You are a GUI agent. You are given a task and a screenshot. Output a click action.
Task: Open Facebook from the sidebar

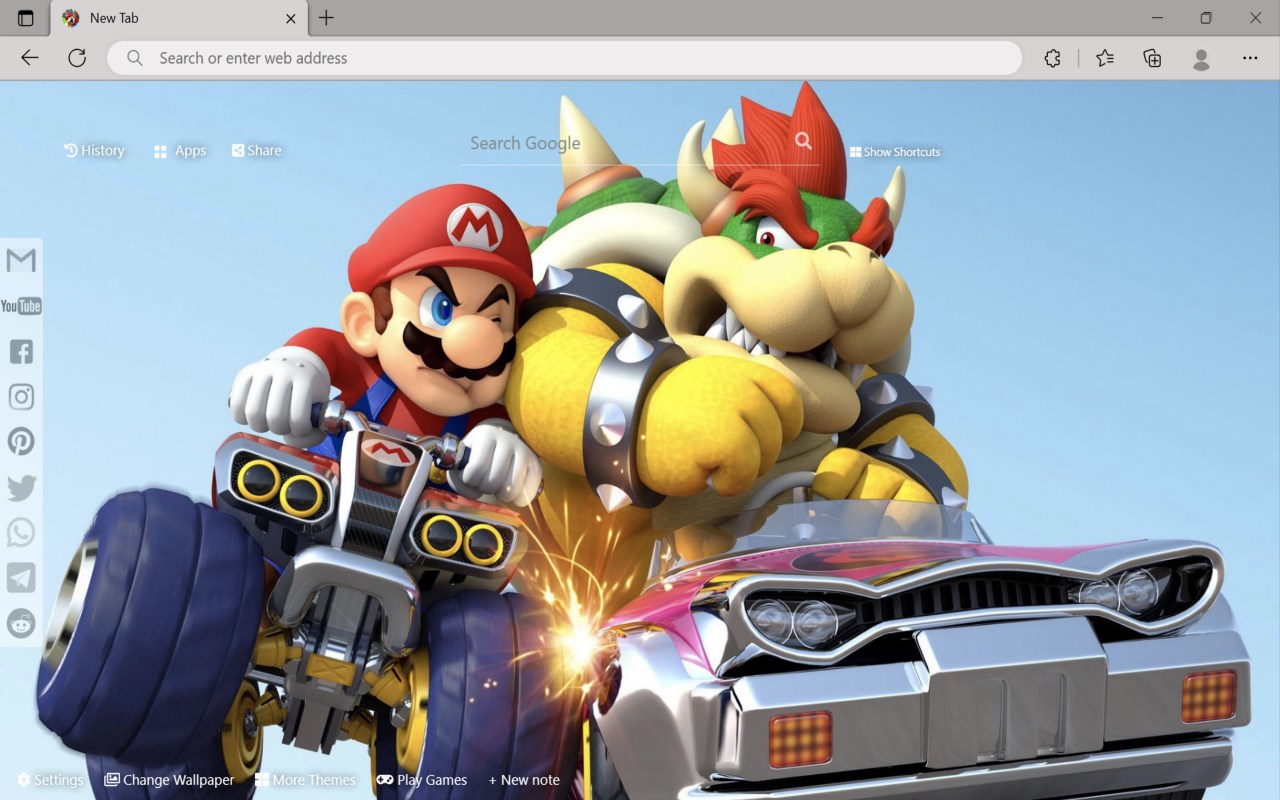(21, 351)
